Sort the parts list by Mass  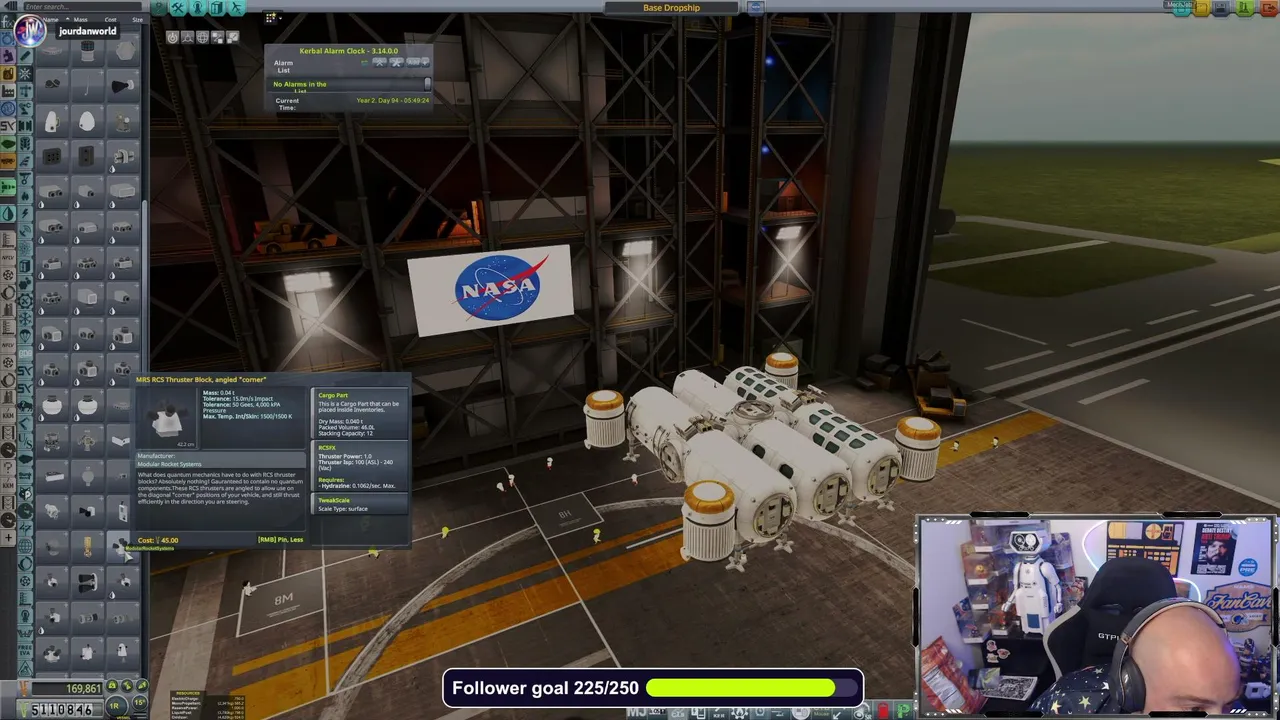click(81, 20)
